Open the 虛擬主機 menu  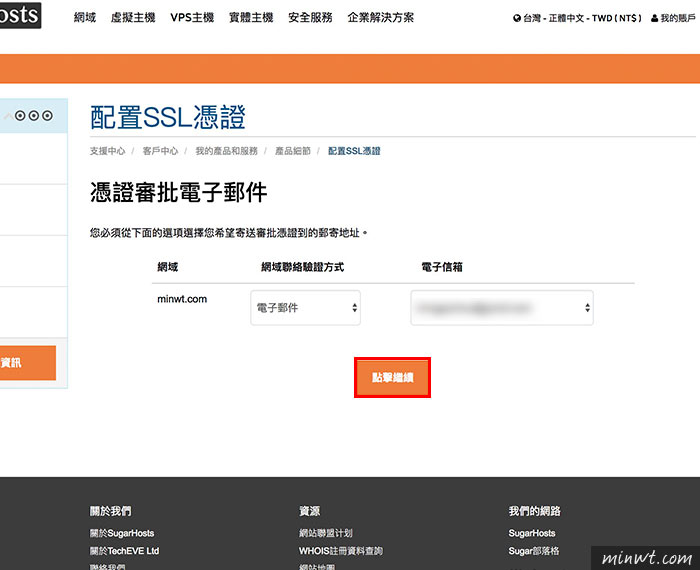point(133,17)
